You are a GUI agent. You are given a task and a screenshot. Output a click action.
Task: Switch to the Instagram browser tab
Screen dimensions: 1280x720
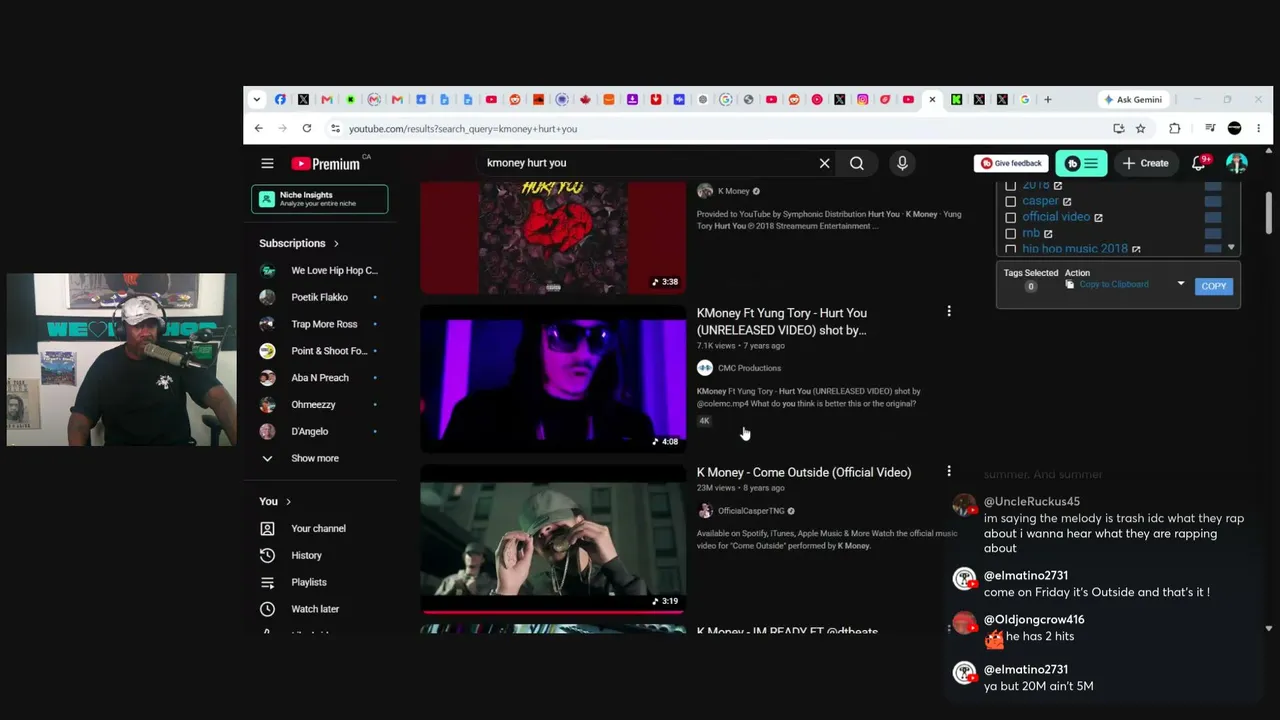click(x=862, y=99)
